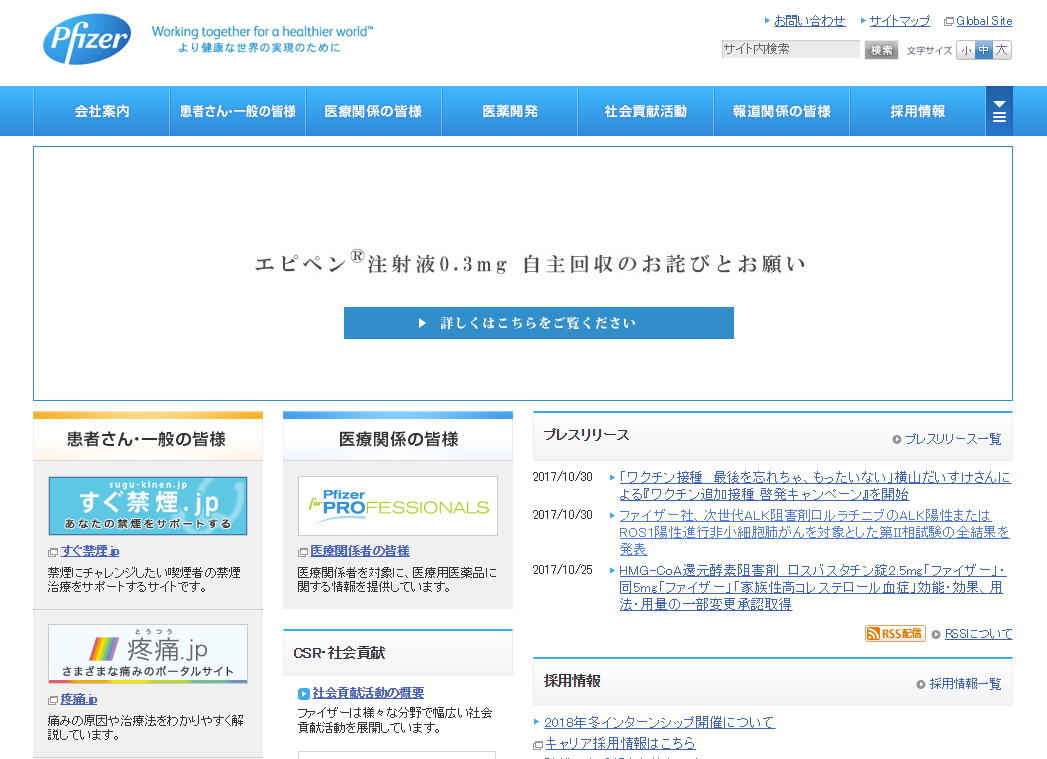Image resolution: width=1047 pixels, height=759 pixels.
Task: Open プレスリリース一覧 list link
Action: pyautogui.click(x=953, y=439)
